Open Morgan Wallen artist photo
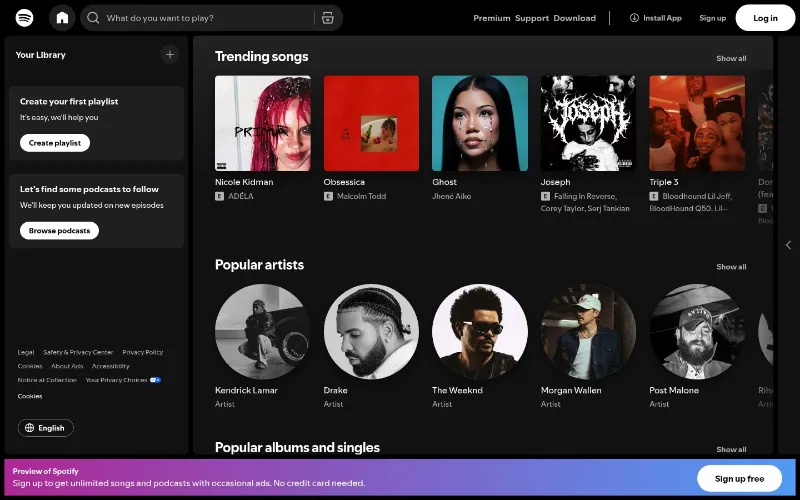Screen dimensions: 800x500 pyautogui.click(x=588, y=332)
